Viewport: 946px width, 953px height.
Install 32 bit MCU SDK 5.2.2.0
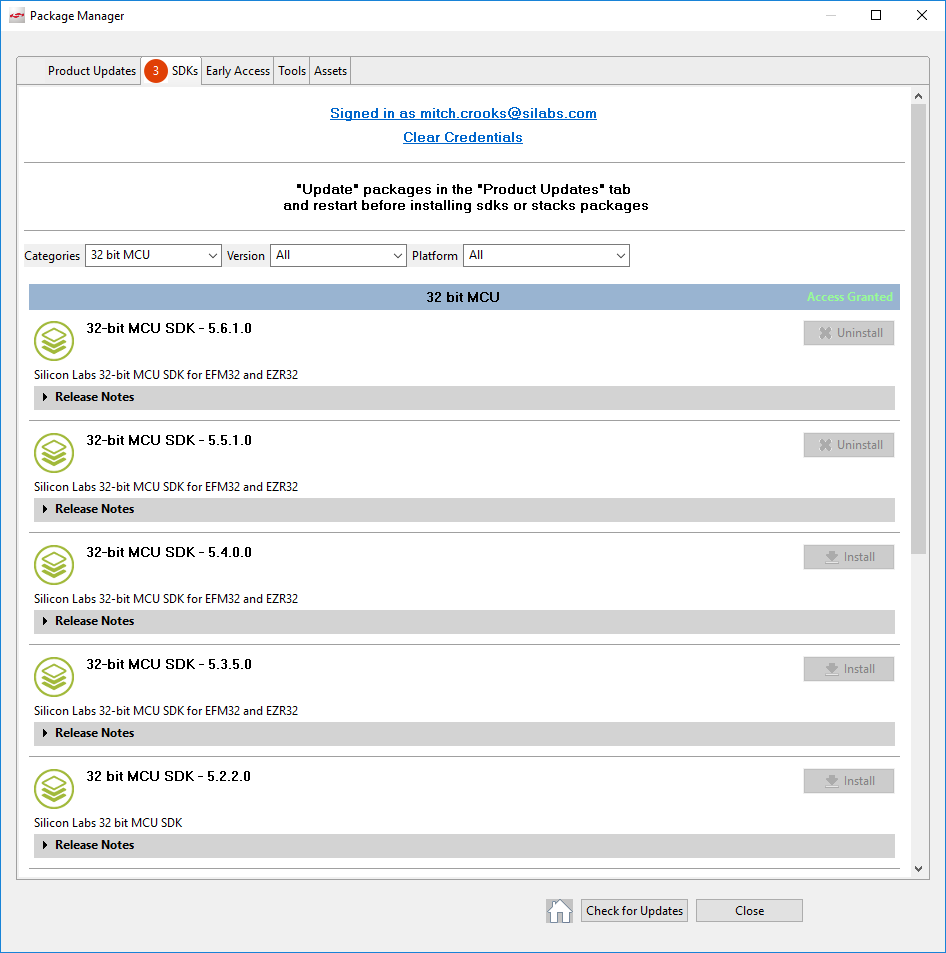849,781
